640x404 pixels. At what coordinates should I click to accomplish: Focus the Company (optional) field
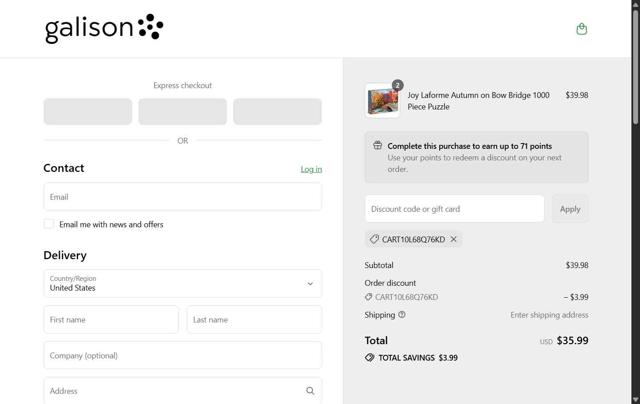point(183,355)
